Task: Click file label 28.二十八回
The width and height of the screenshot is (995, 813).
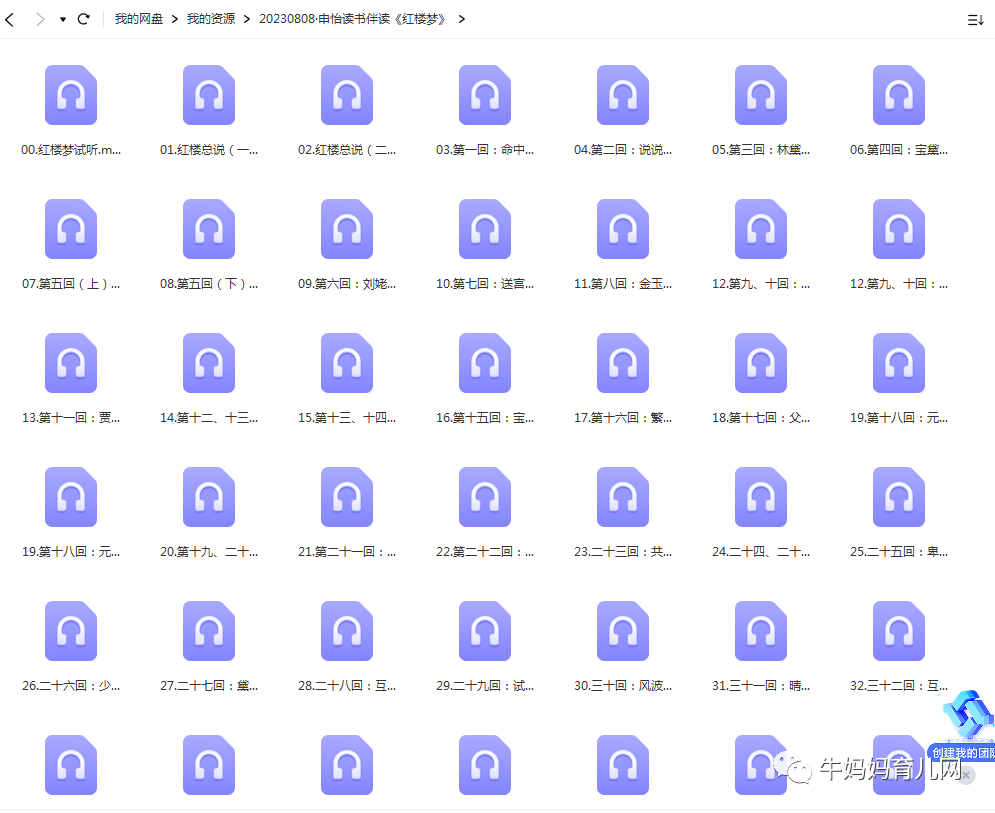Action: click(x=346, y=685)
